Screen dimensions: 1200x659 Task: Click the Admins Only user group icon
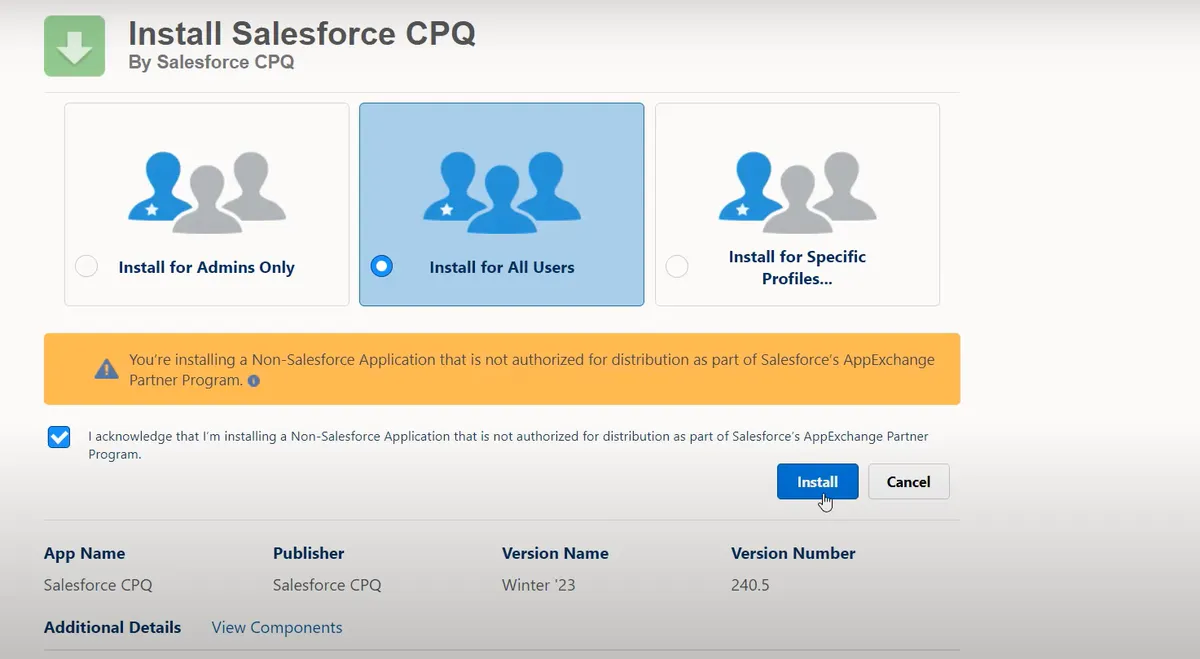tap(207, 191)
